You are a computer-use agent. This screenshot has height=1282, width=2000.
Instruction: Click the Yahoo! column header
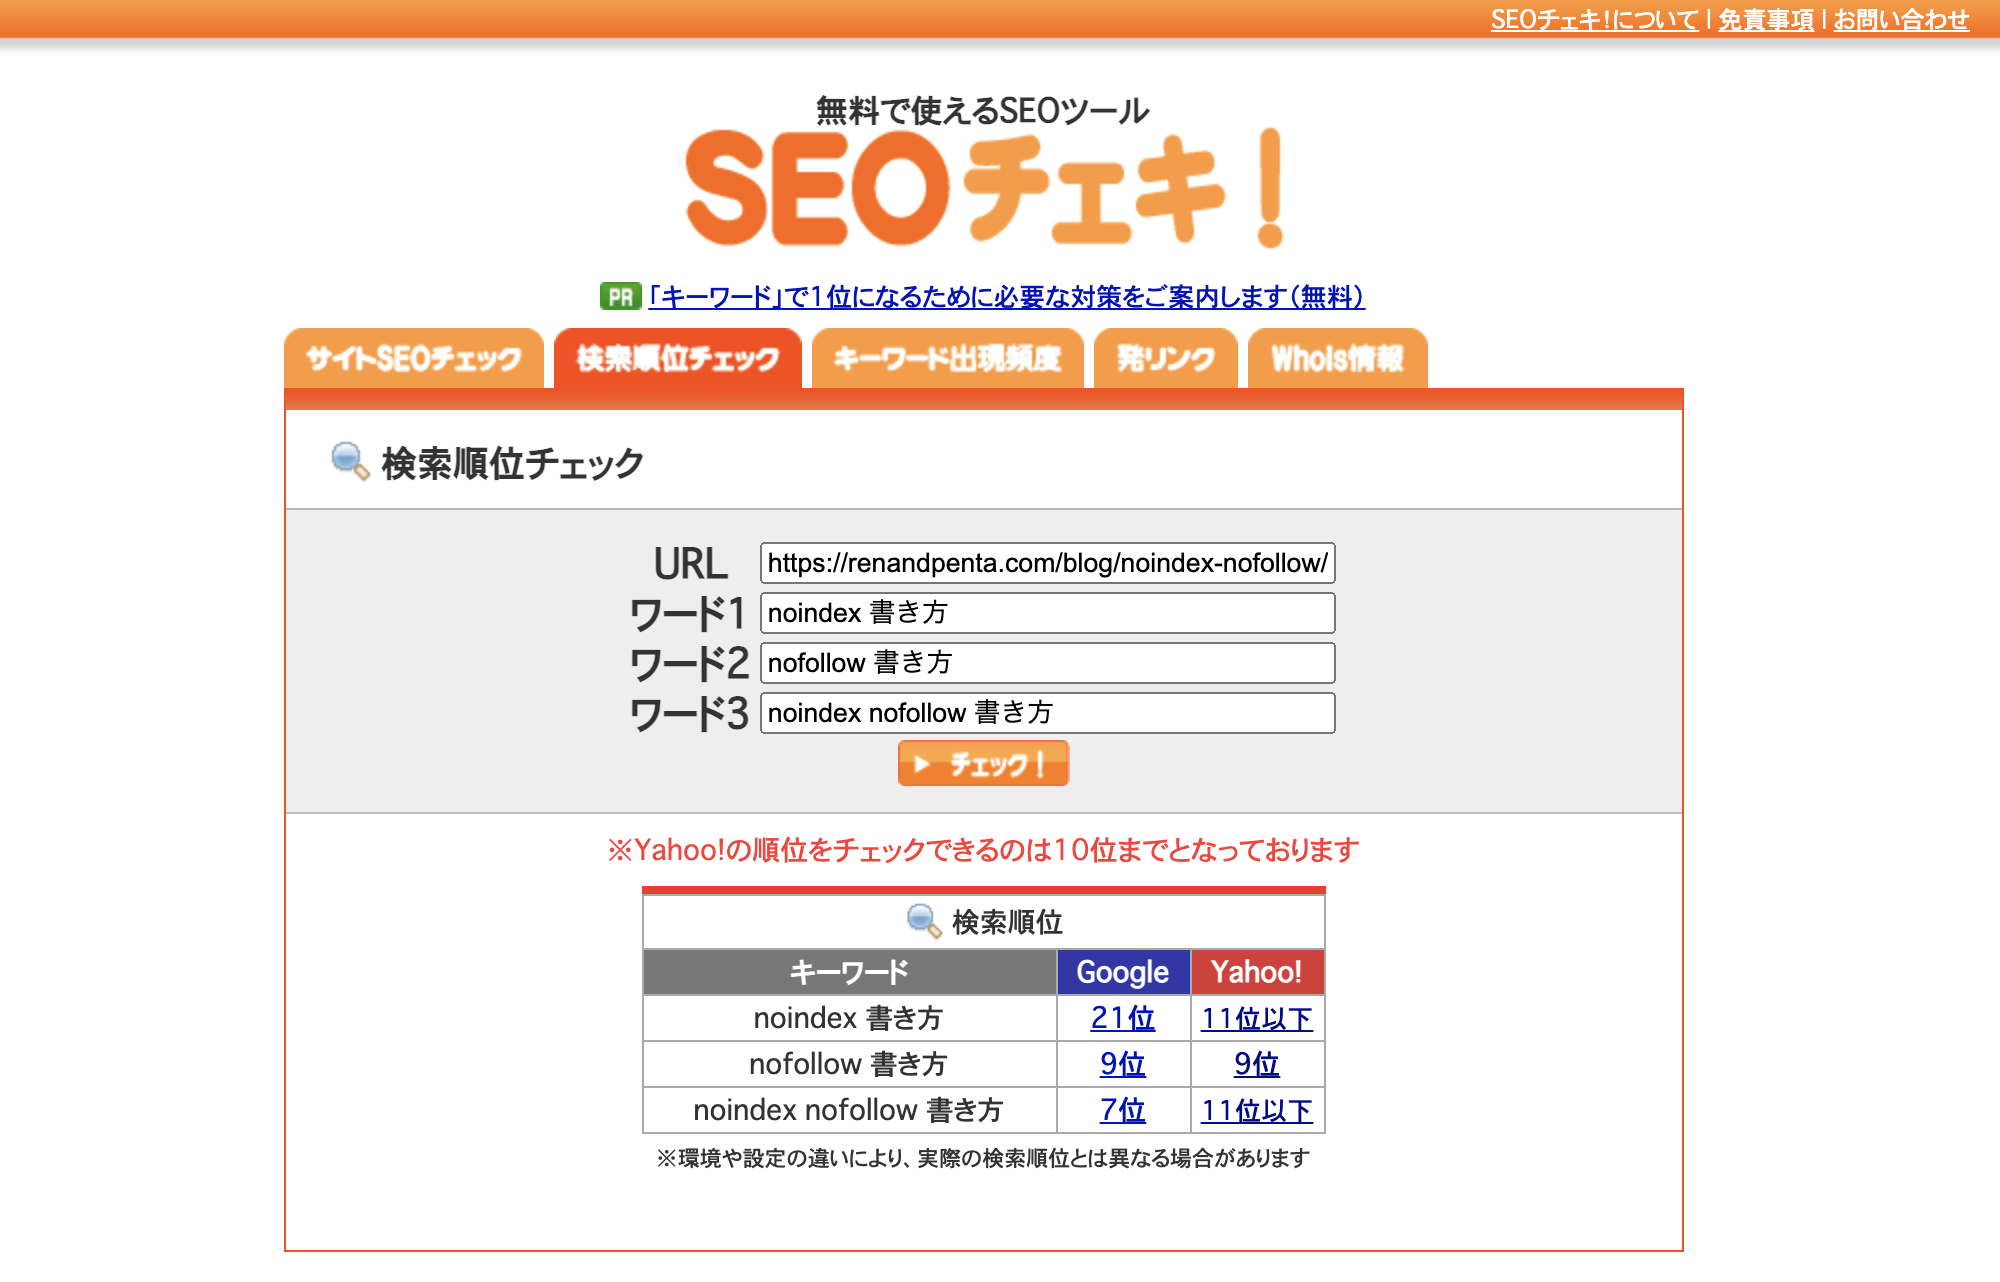click(x=1257, y=972)
